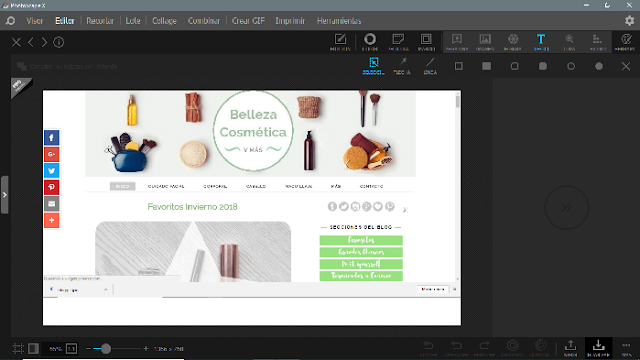This screenshot has width=640, height=360.
Task: Choose filled rounded rectangle shape
Action: pyautogui.click(x=542, y=66)
